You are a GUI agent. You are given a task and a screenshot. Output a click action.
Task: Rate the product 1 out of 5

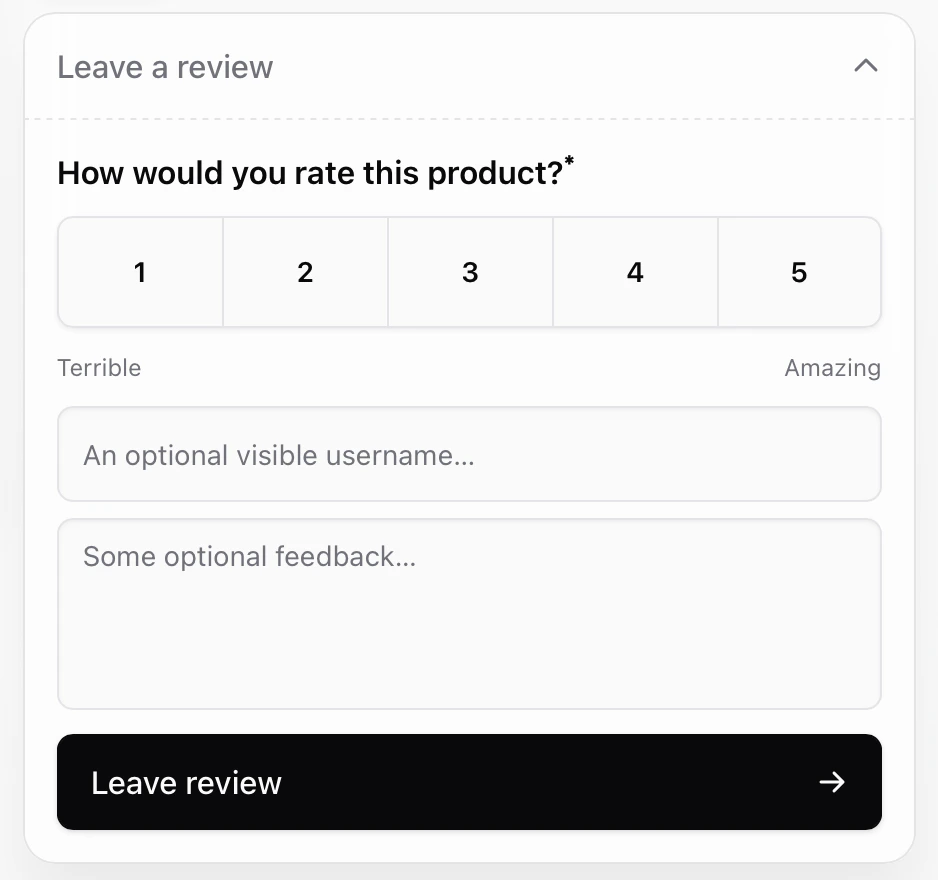(140, 272)
